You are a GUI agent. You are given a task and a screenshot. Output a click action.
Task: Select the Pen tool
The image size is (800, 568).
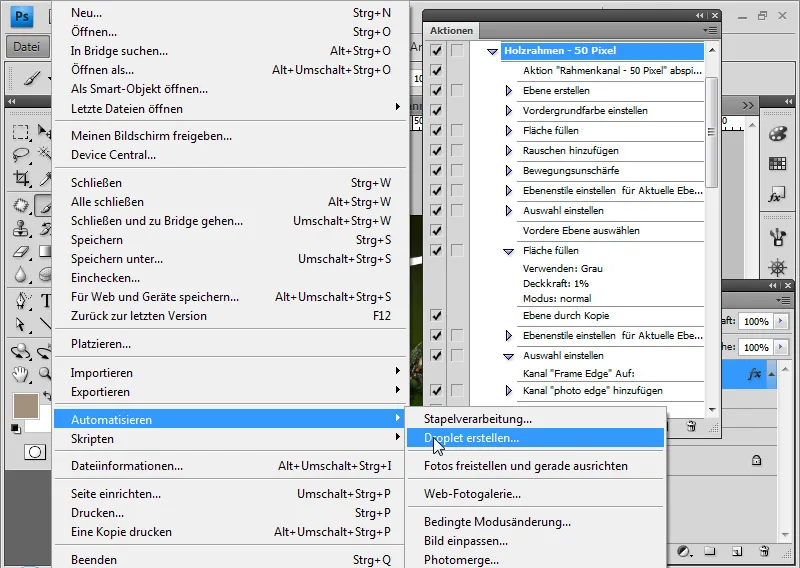coord(20,300)
